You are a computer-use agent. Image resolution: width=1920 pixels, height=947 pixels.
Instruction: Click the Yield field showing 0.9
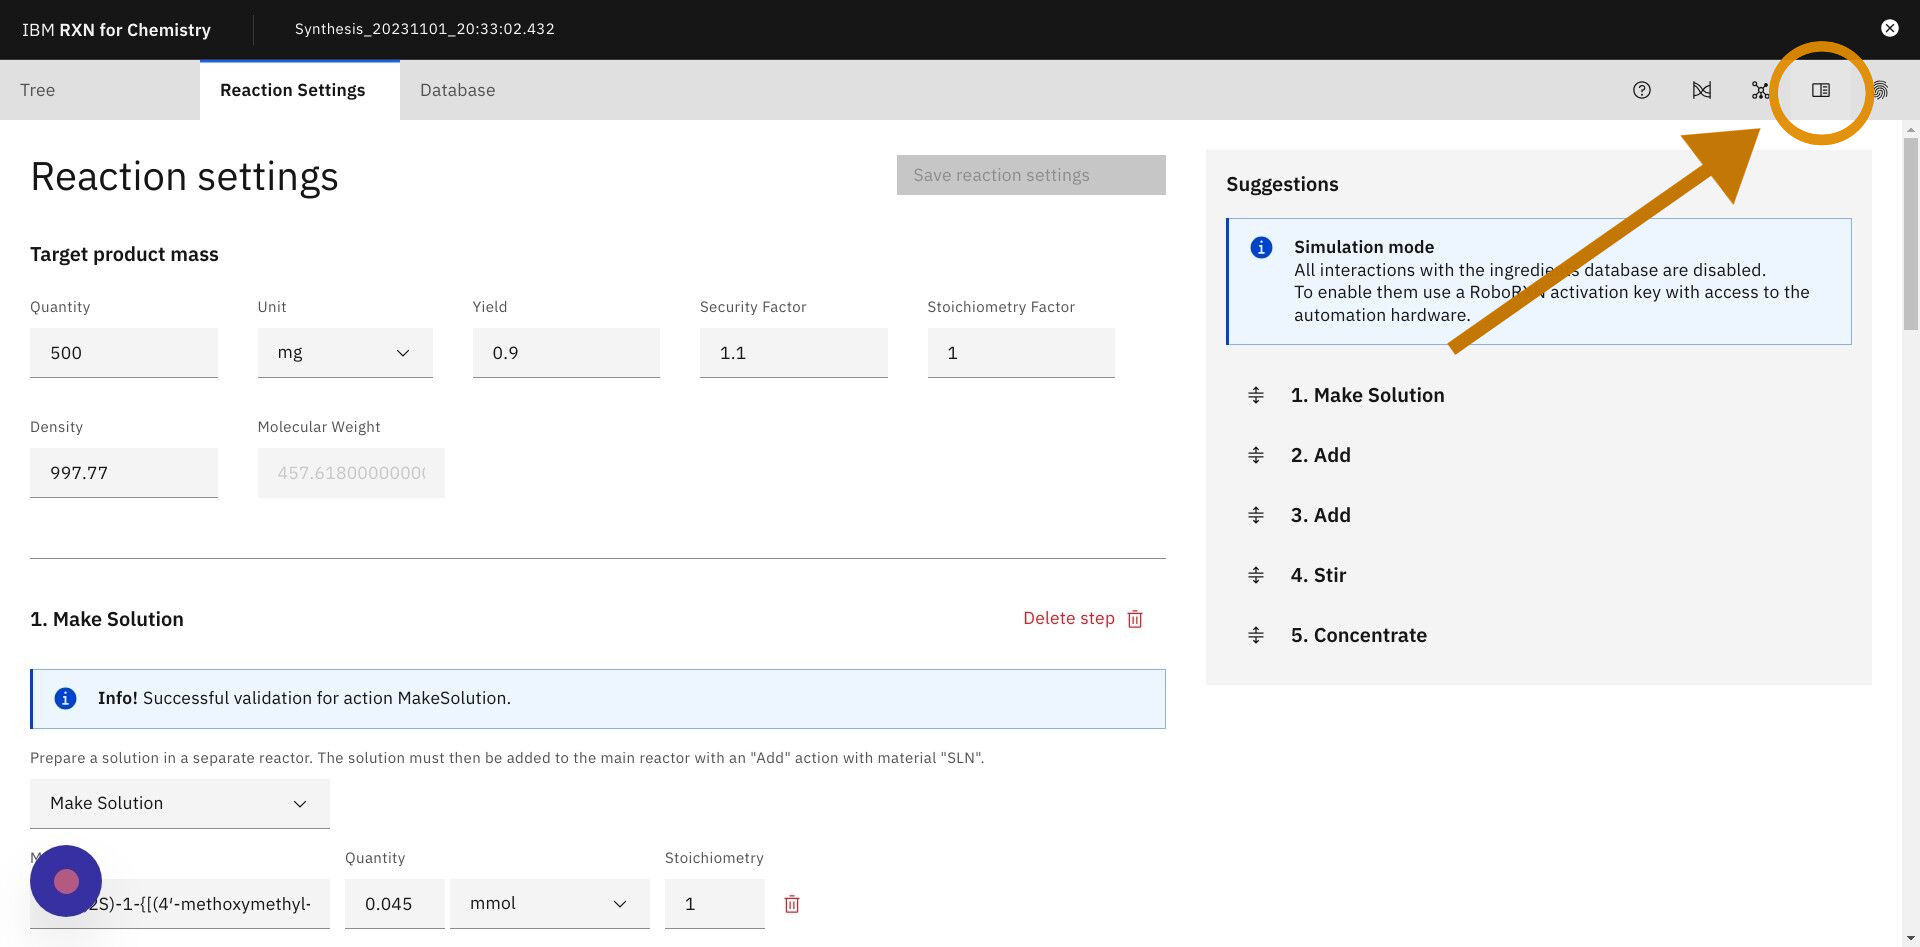point(566,353)
